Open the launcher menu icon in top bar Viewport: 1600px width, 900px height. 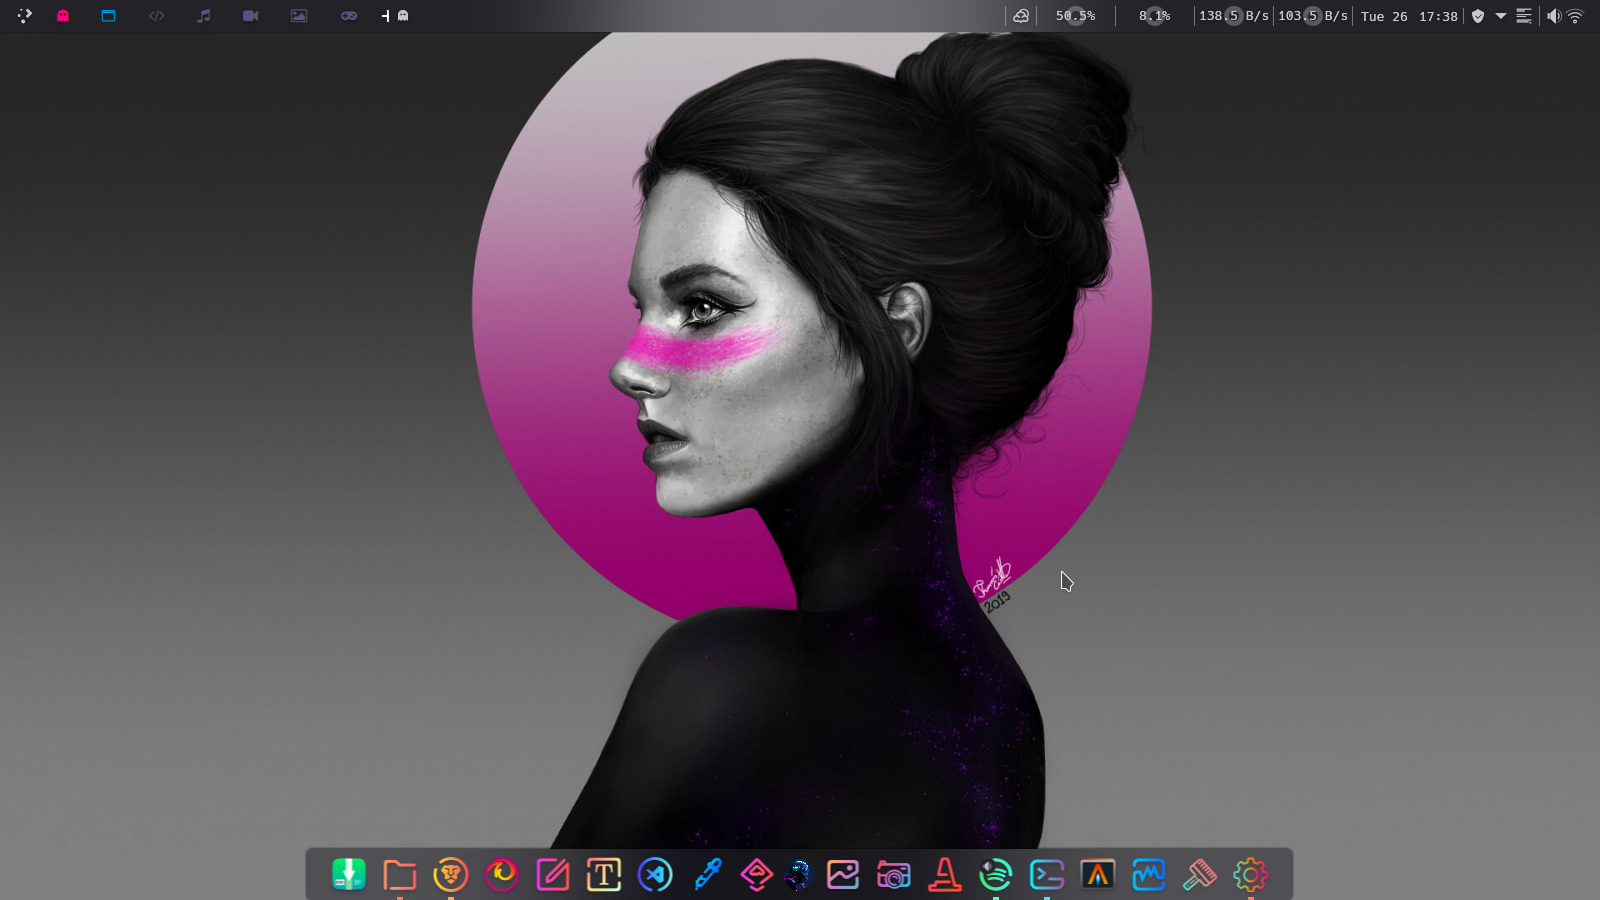(24, 16)
